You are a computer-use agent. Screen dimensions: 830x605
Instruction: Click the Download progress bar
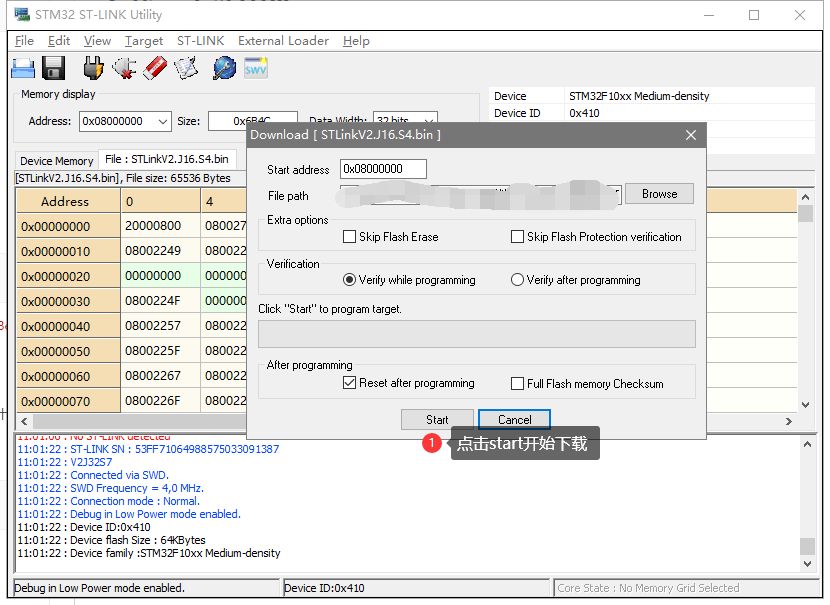coord(476,334)
